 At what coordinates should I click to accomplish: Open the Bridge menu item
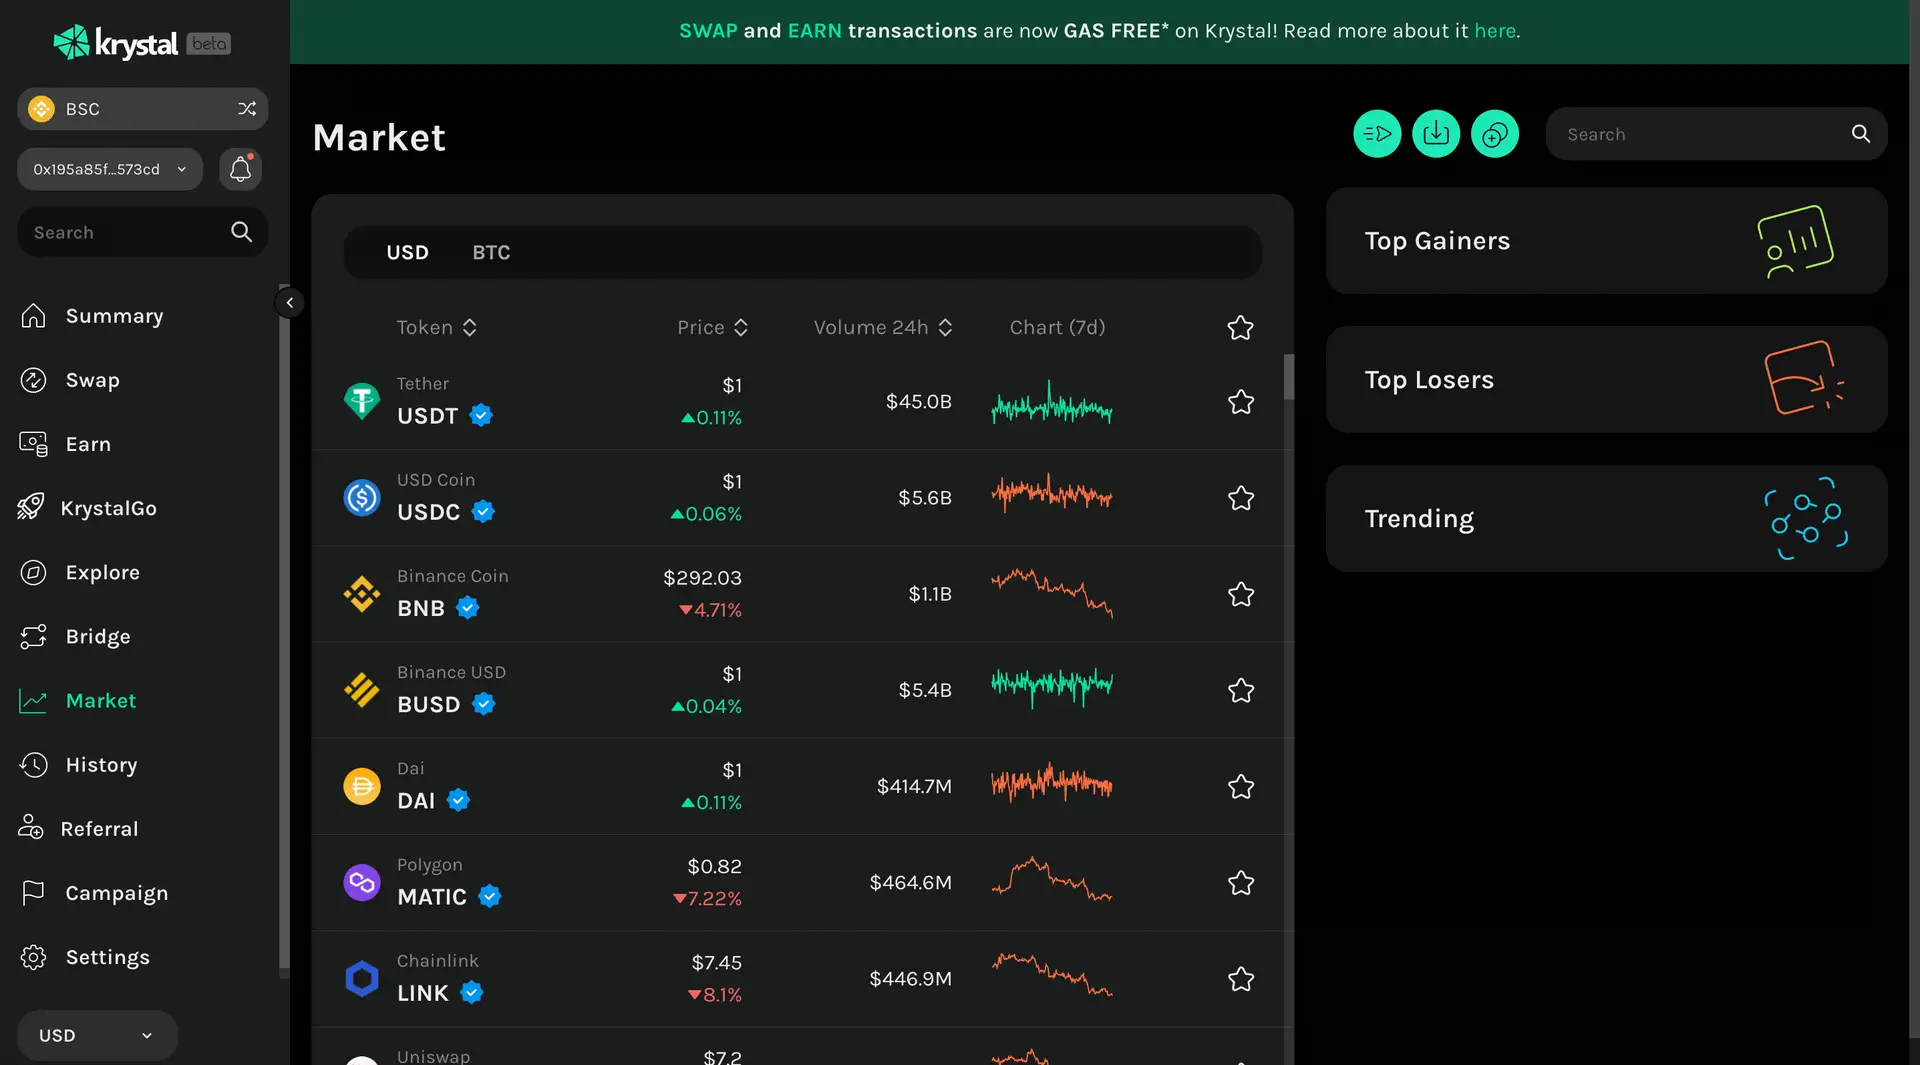pos(98,637)
